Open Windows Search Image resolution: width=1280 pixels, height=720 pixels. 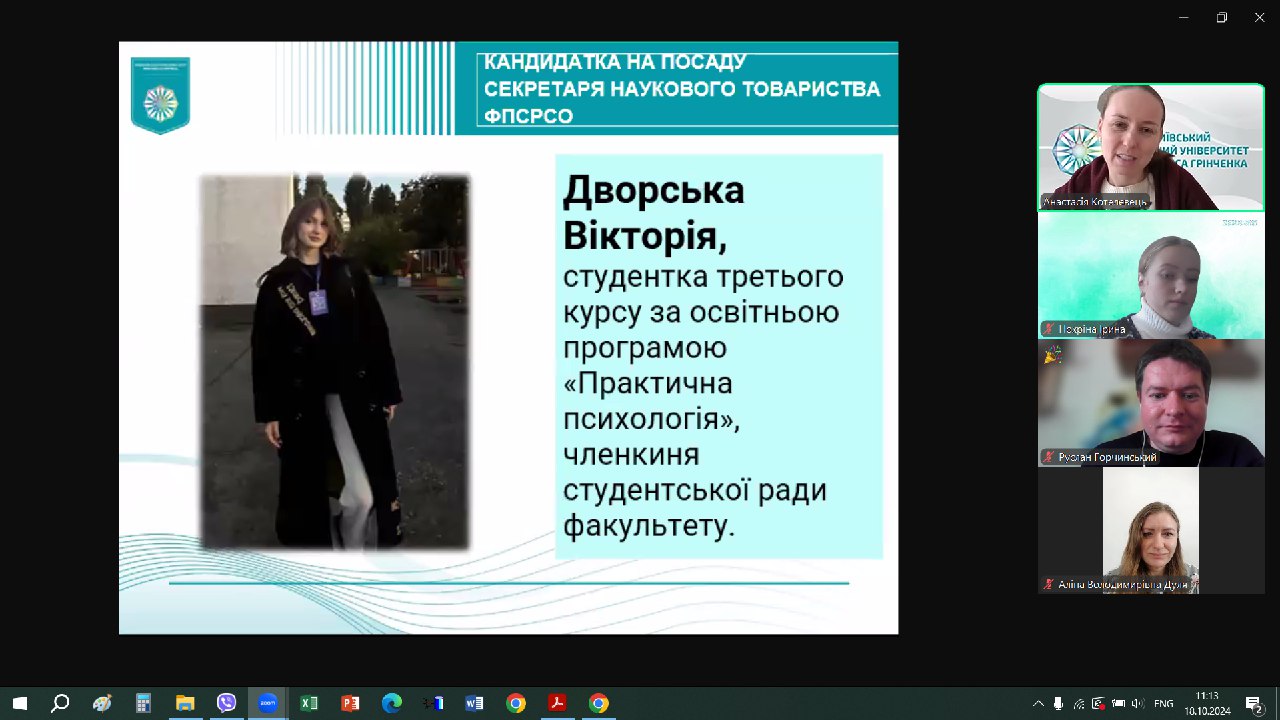click(x=60, y=705)
